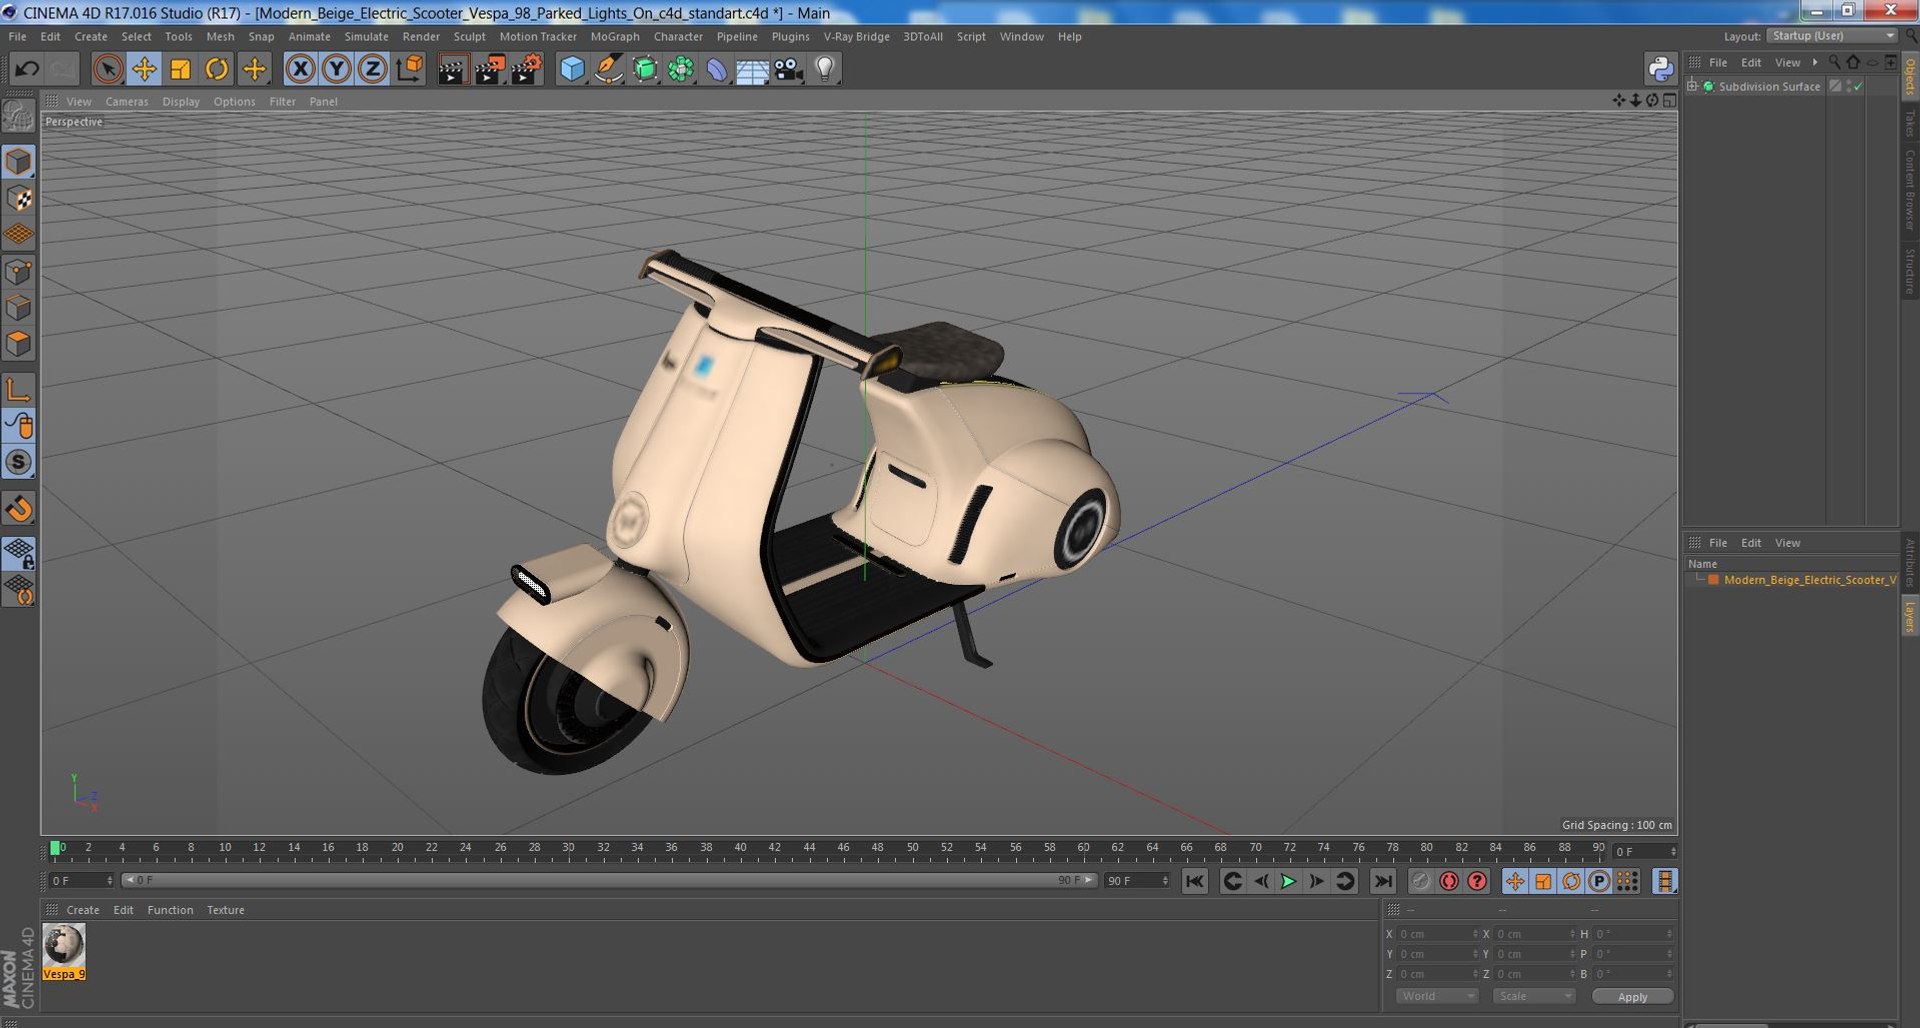Screen dimensions: 1920x1028
Task: Expand the Subdivision Surface object tree
Action: coord(1692,87)
